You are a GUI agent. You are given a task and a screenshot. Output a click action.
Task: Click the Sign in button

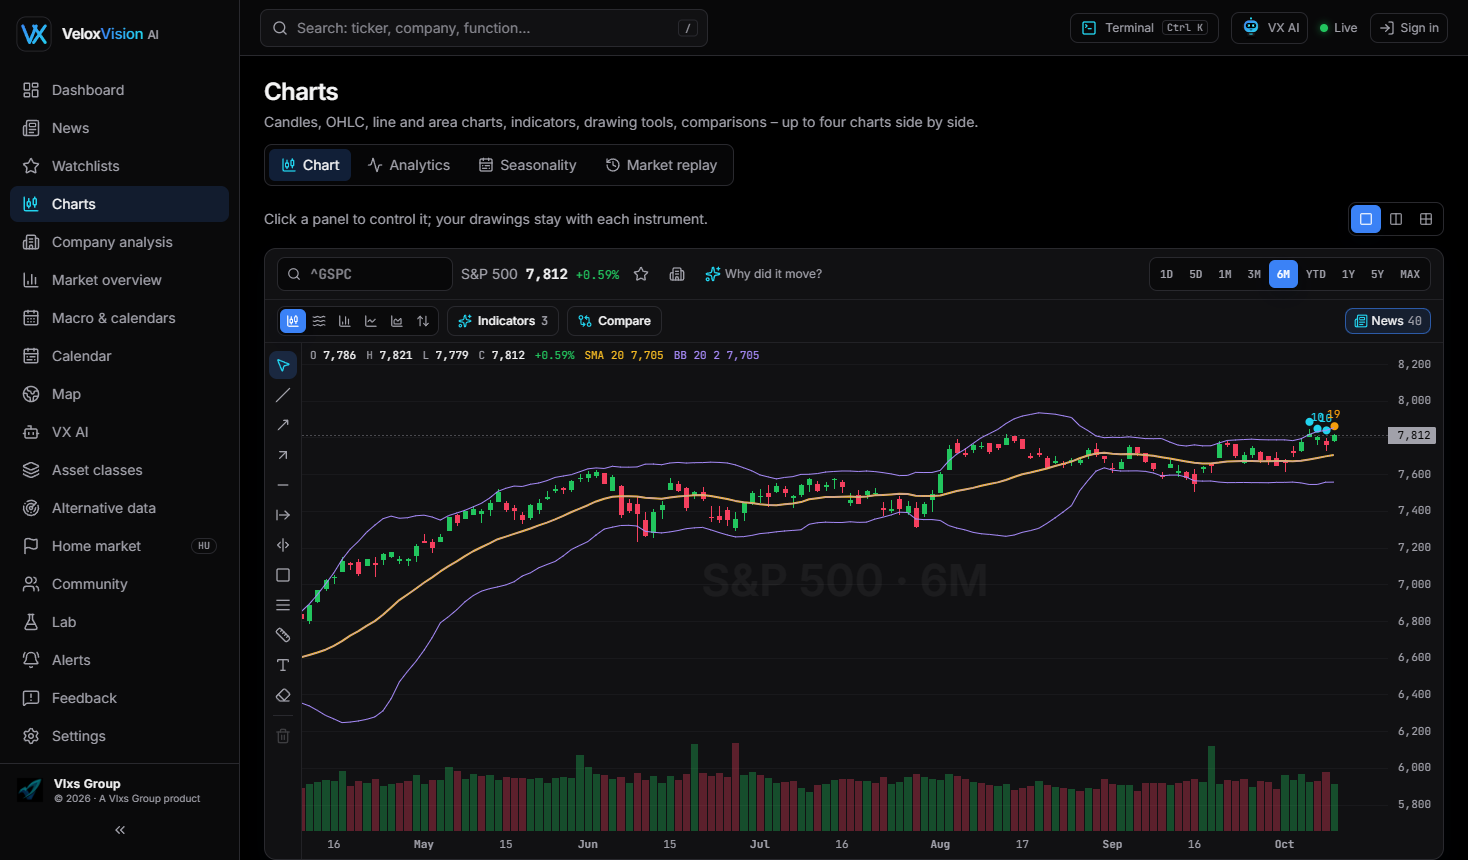tap(1409, 28)
